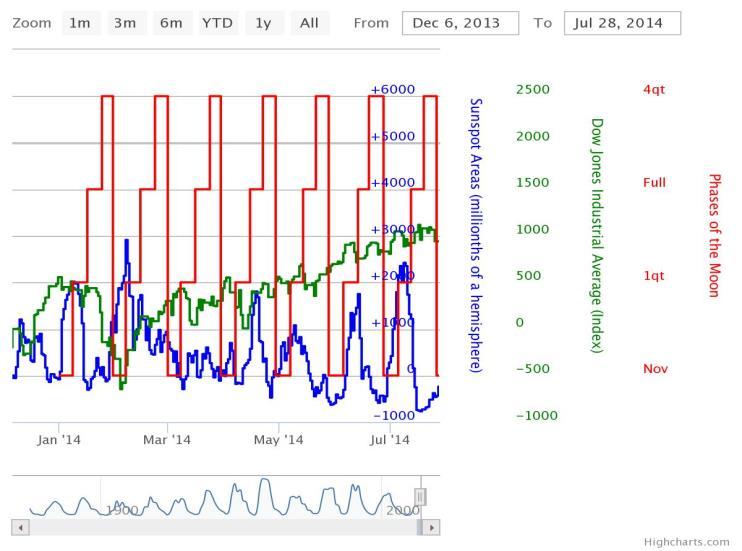Screen dimensions: 742x551
Task: Click the +6000 sunspot axis value
Action: [393, 89]
